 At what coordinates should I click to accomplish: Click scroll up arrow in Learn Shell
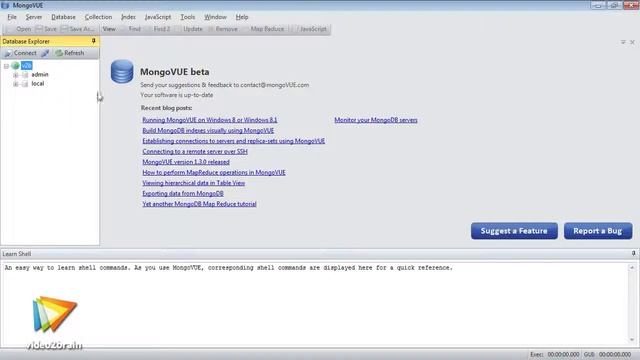[x=632, y=268]
